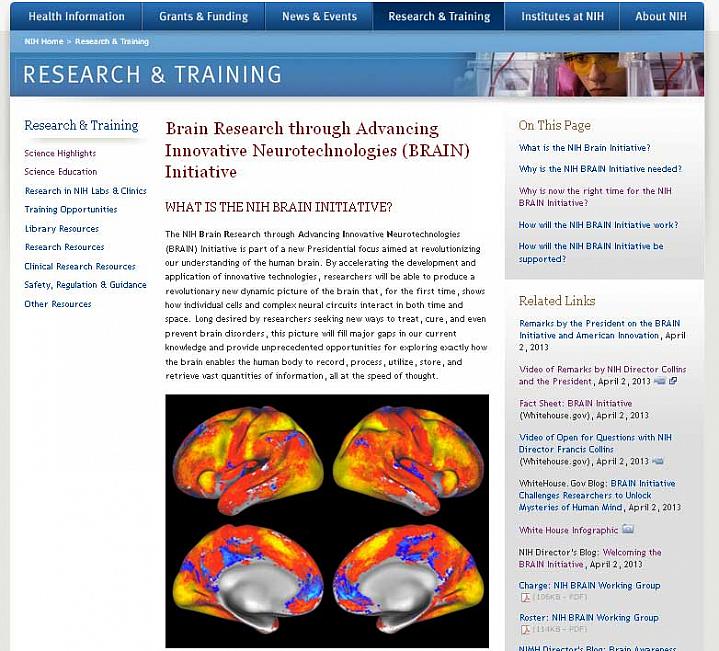Open Science Education in sidebar
This screenshot has height=651, width=719.
[x=61, y=171]
